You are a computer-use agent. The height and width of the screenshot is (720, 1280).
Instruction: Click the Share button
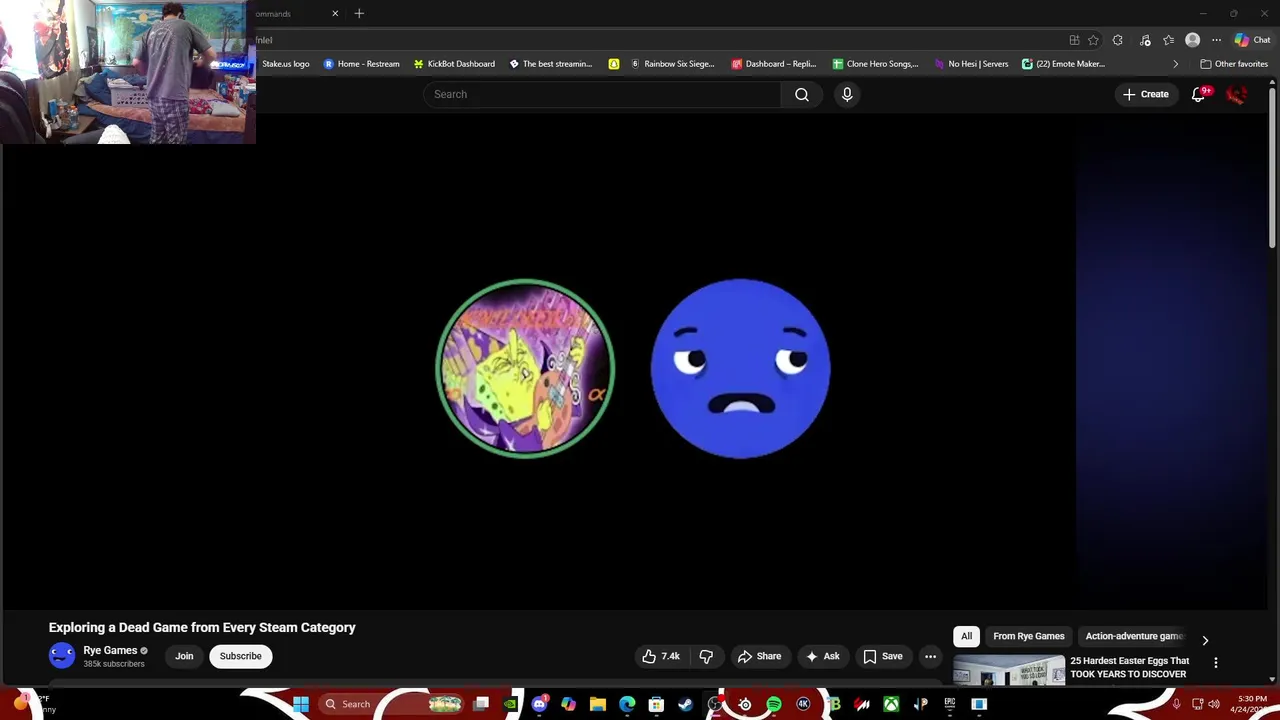pos(759,656)
